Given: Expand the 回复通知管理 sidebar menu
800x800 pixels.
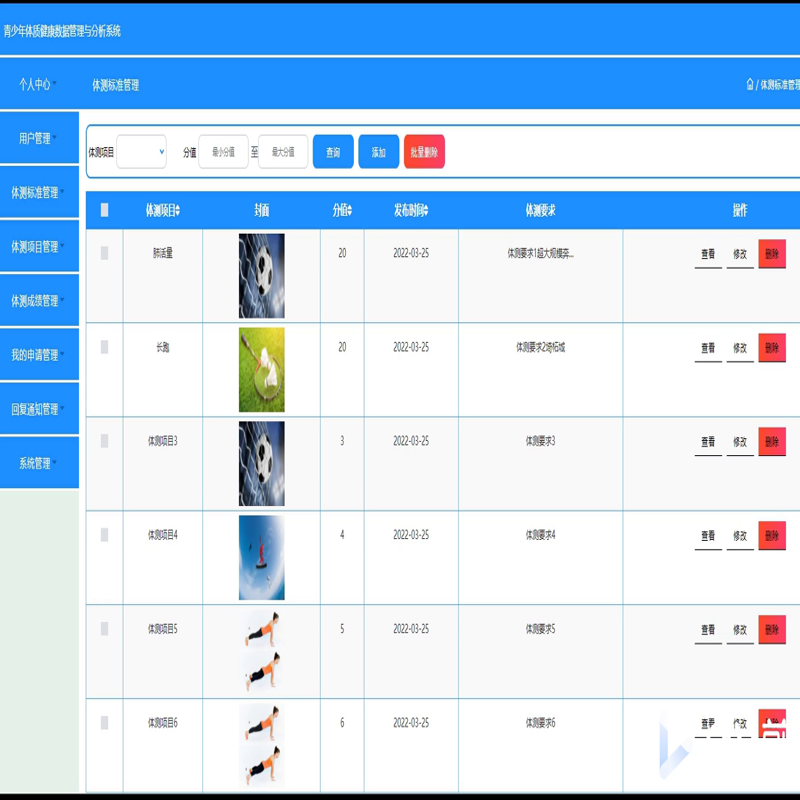Looking at the screenshot, I should [x=39, y=409].
